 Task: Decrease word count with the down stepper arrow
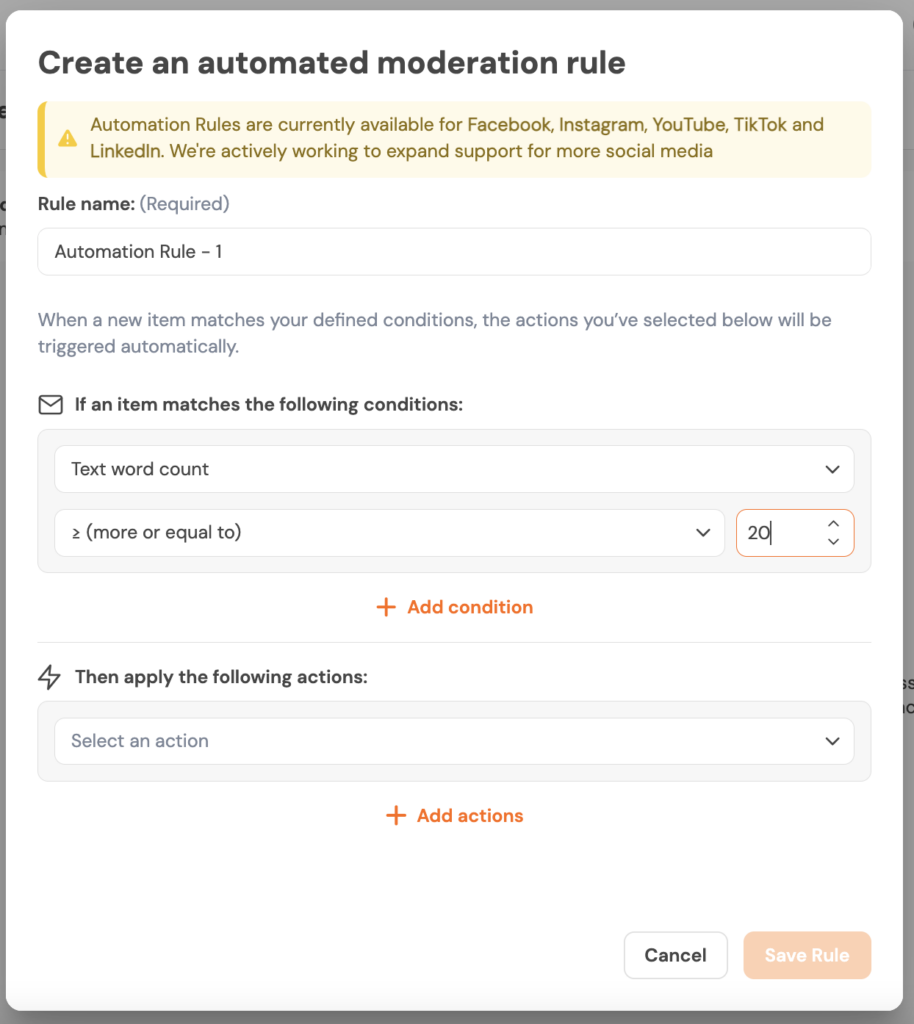point(833,542)
